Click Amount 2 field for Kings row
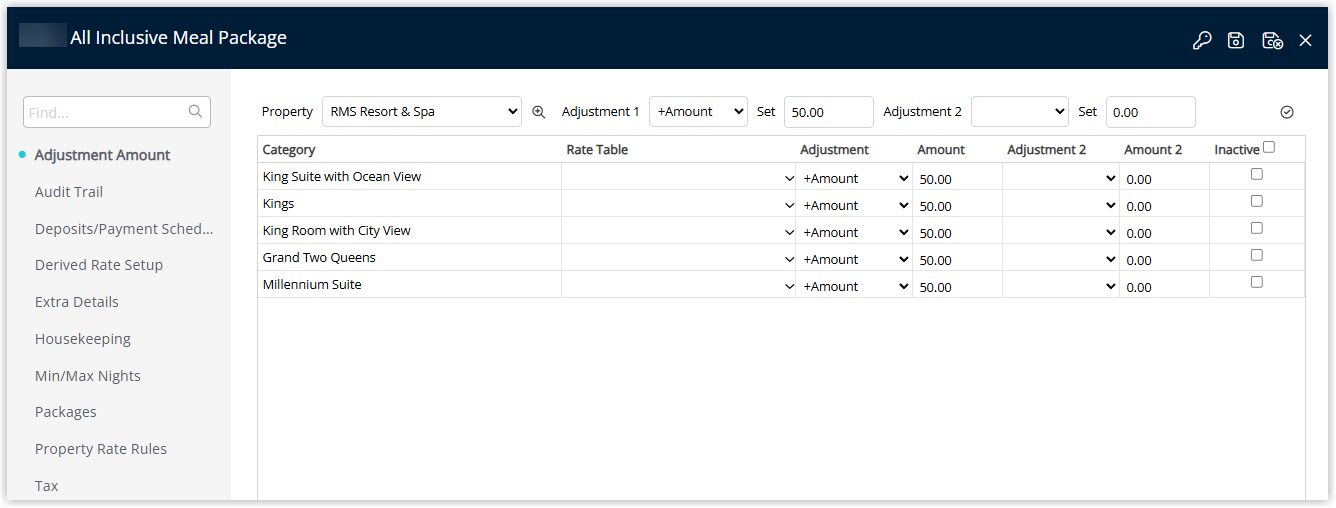The image size is (1336, 508). pyautogui.click(x=1164, y=206)
